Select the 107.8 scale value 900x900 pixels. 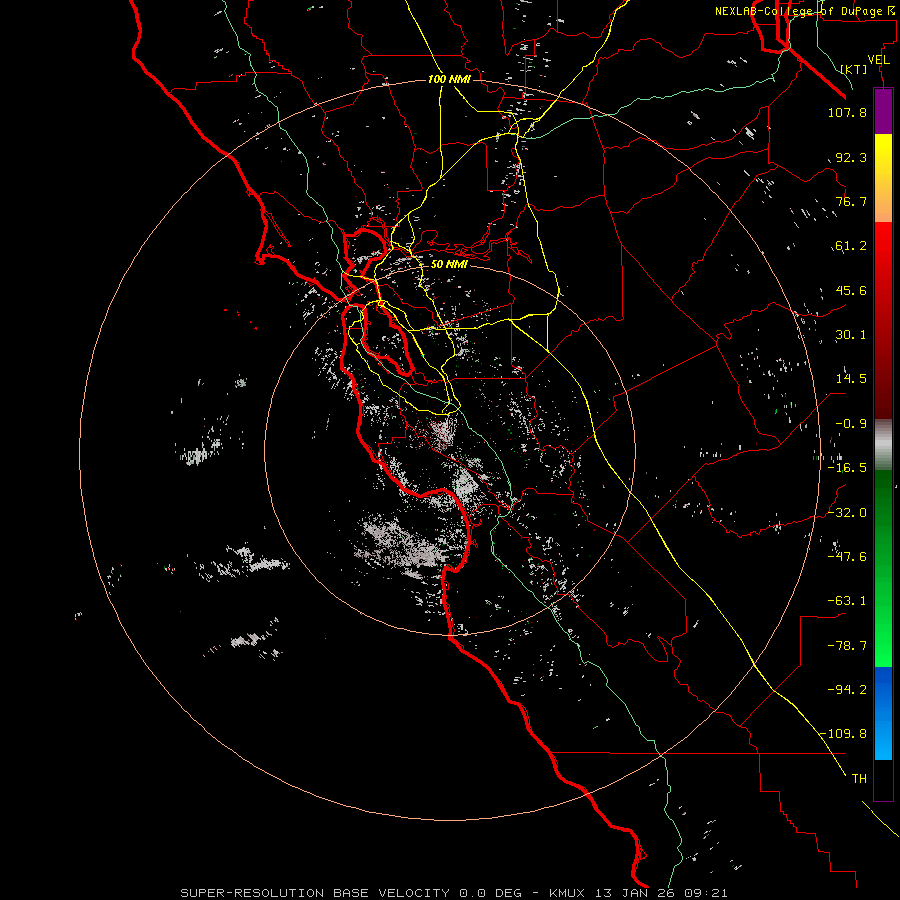[x=847, y=112]
